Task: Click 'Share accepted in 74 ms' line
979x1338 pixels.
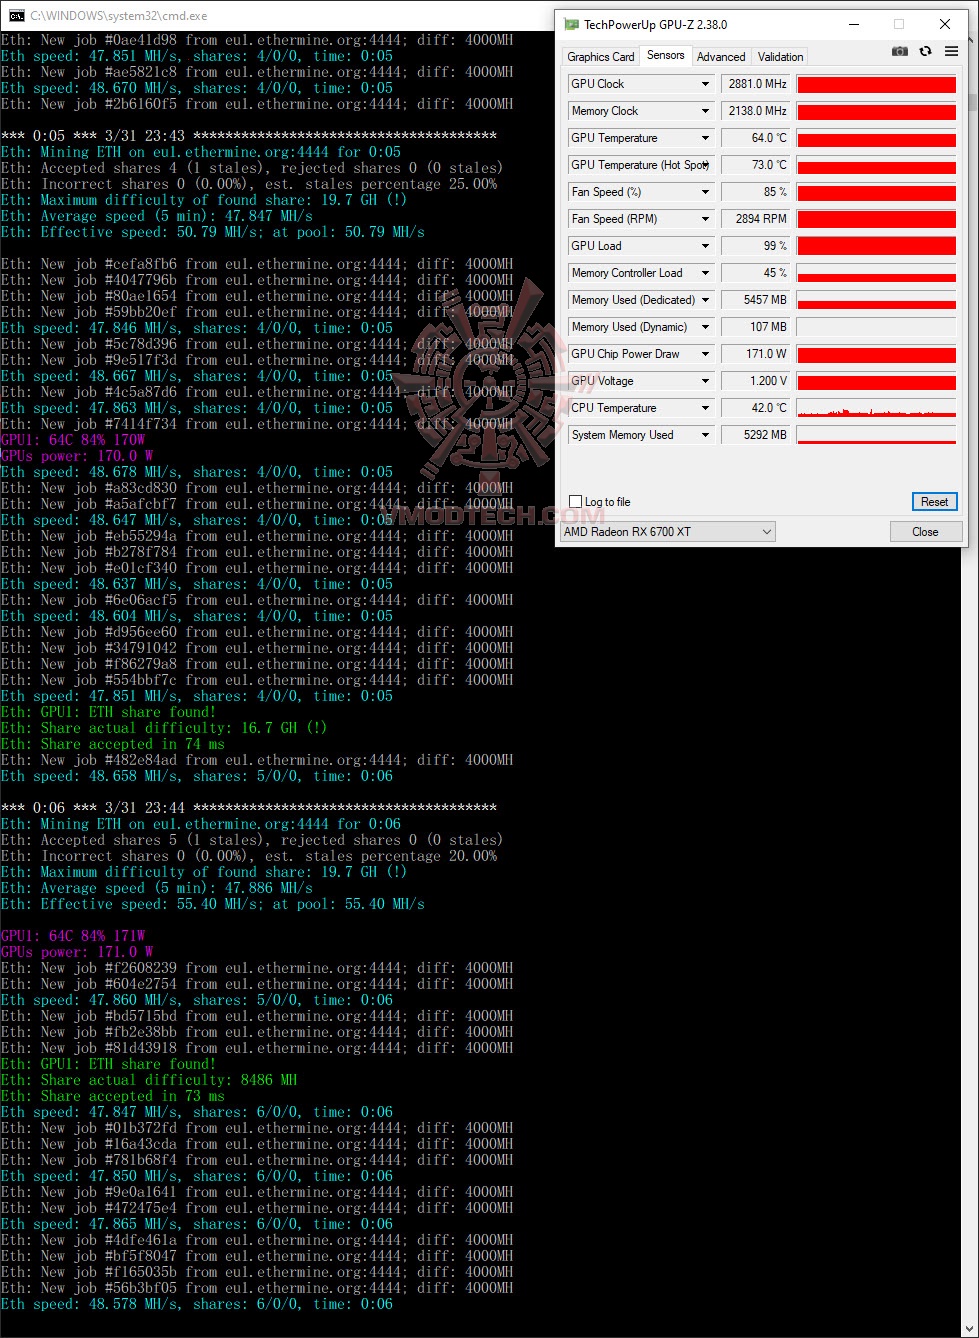Action: (x=113, y=744)
